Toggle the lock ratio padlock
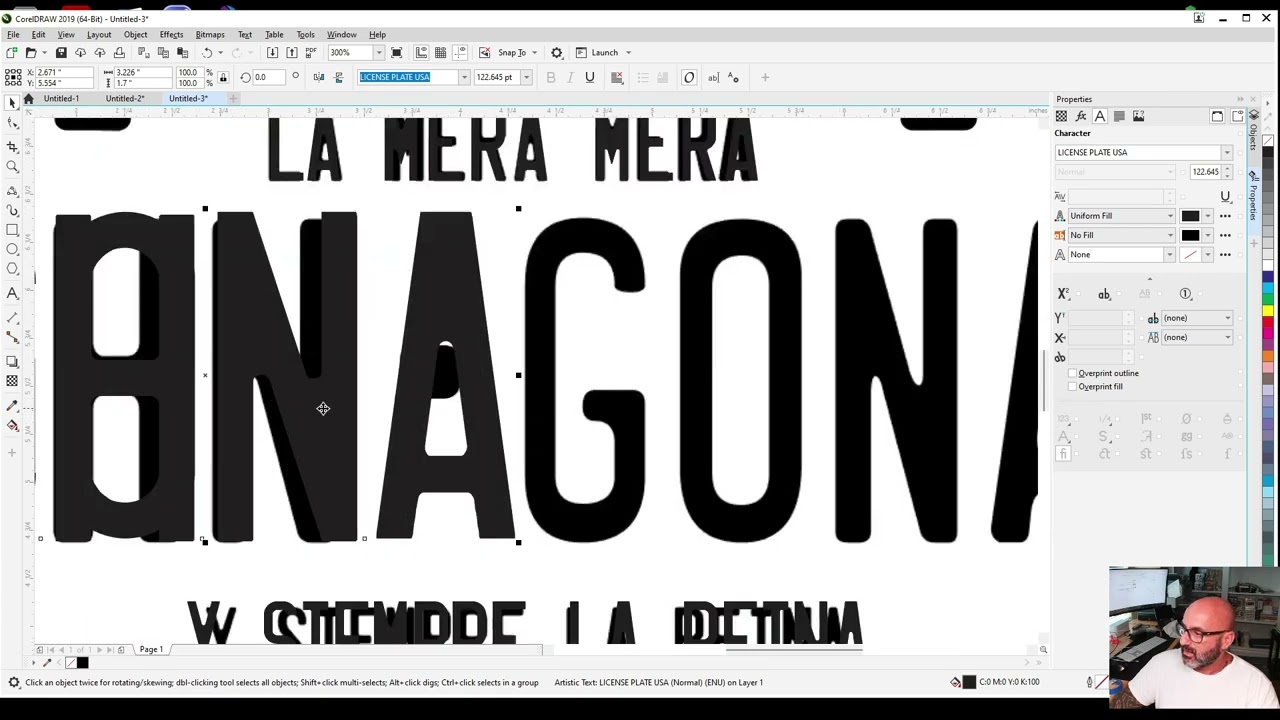 pos(222,77)
